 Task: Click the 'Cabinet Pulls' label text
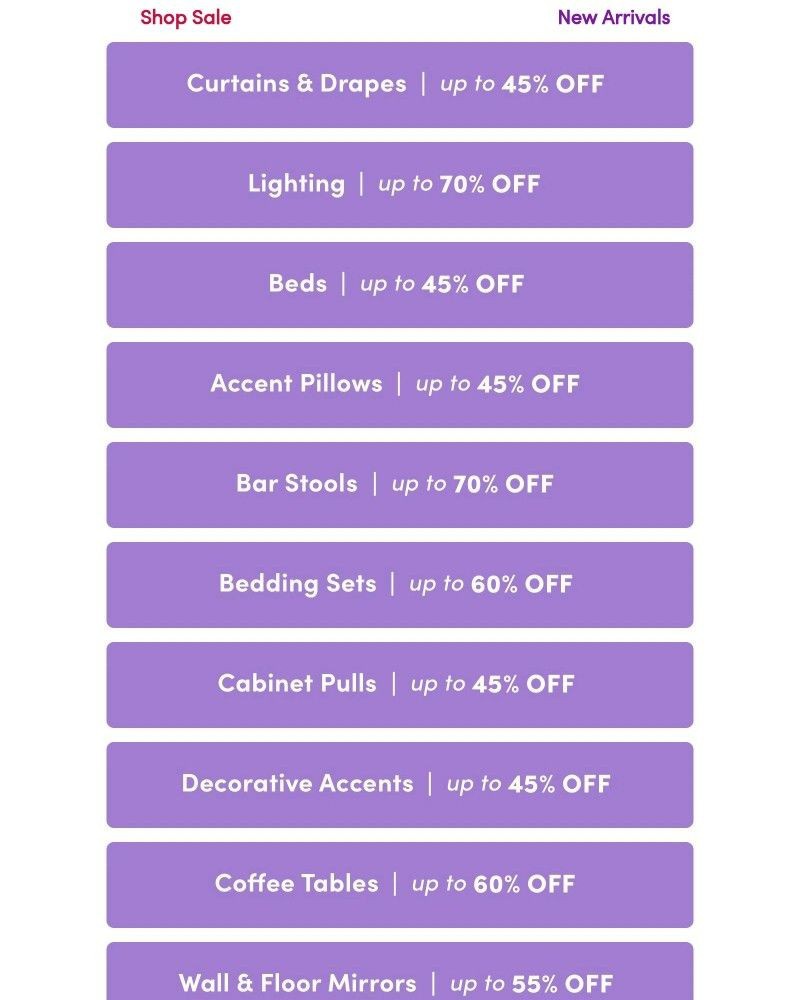[297, 683]
